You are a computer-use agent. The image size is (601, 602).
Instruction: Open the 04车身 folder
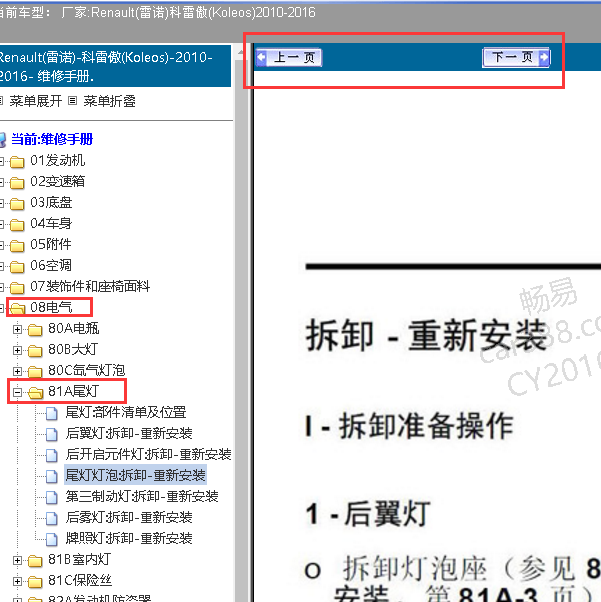pyautogui.click(x=51, y=223)
